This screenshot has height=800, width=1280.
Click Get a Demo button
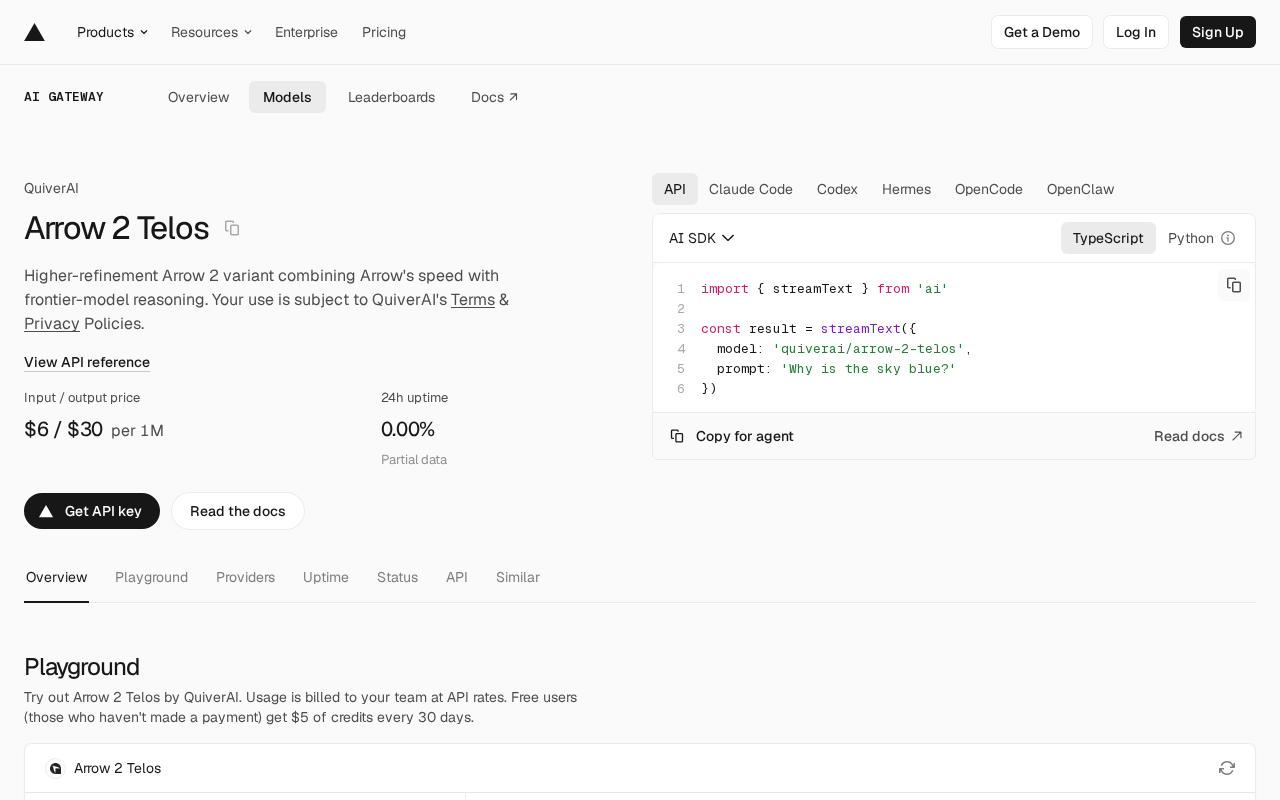point(1042,32)
